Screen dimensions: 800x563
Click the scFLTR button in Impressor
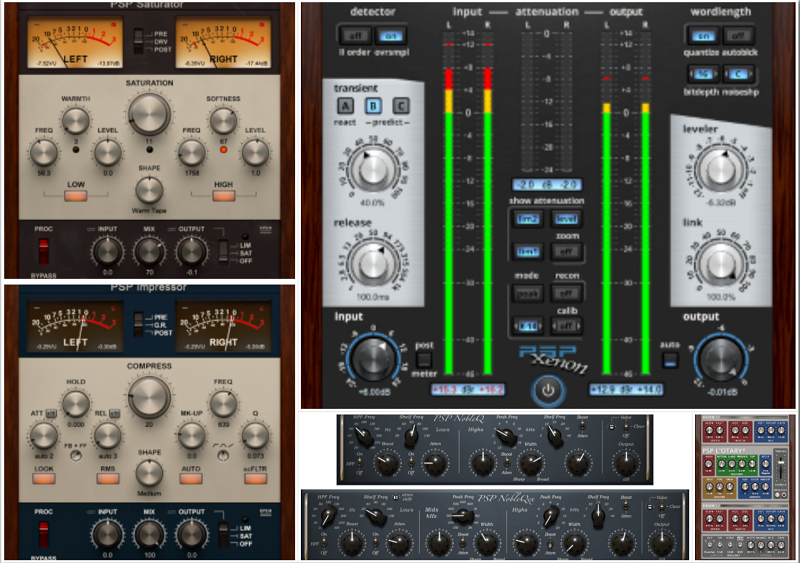click(256, 479)
